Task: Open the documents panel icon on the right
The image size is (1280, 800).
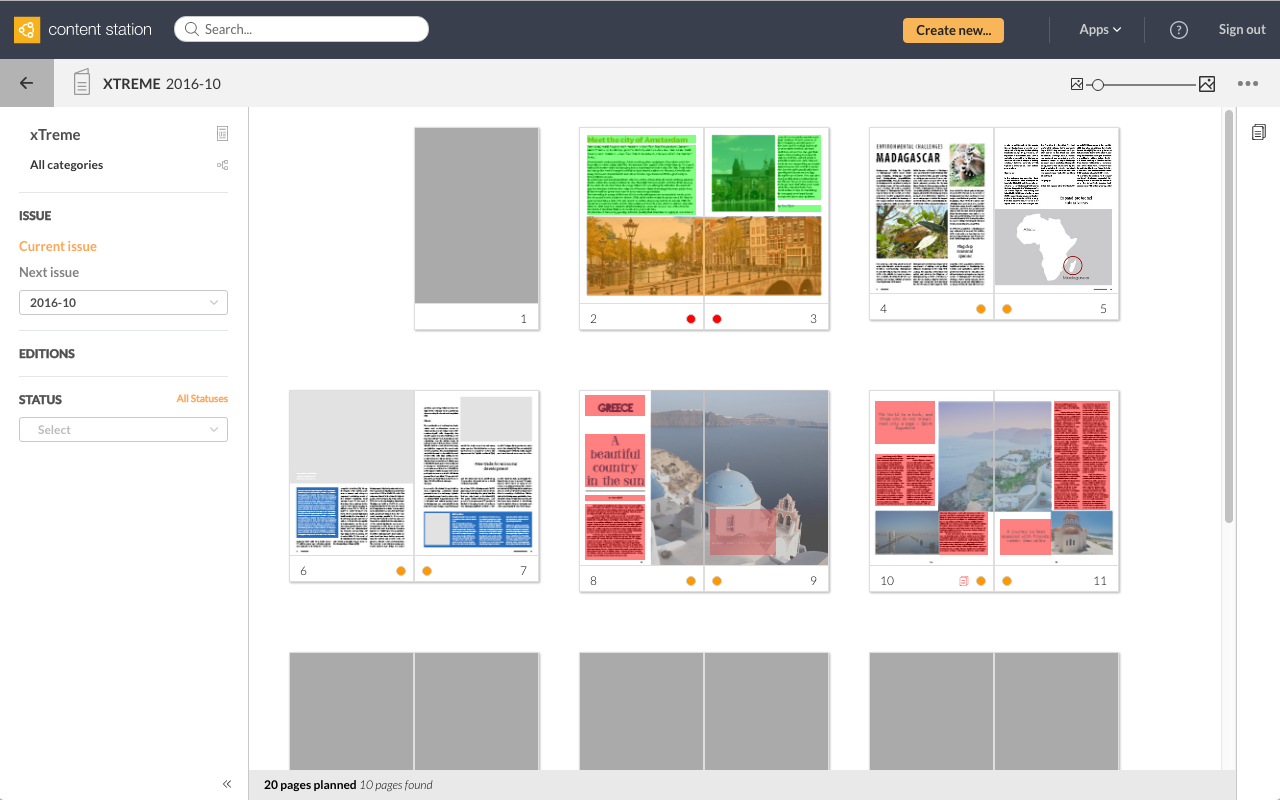Action: tap(1258, 131)
